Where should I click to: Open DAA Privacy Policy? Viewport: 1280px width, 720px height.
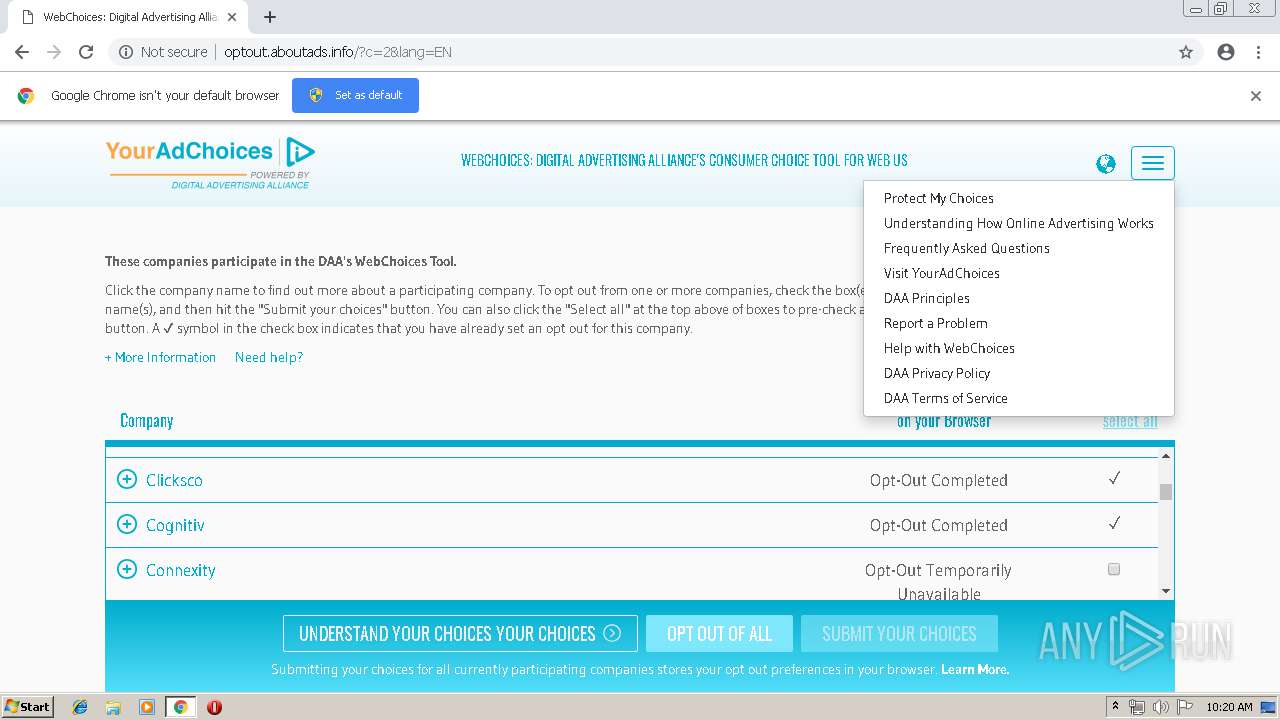(937, 373)
